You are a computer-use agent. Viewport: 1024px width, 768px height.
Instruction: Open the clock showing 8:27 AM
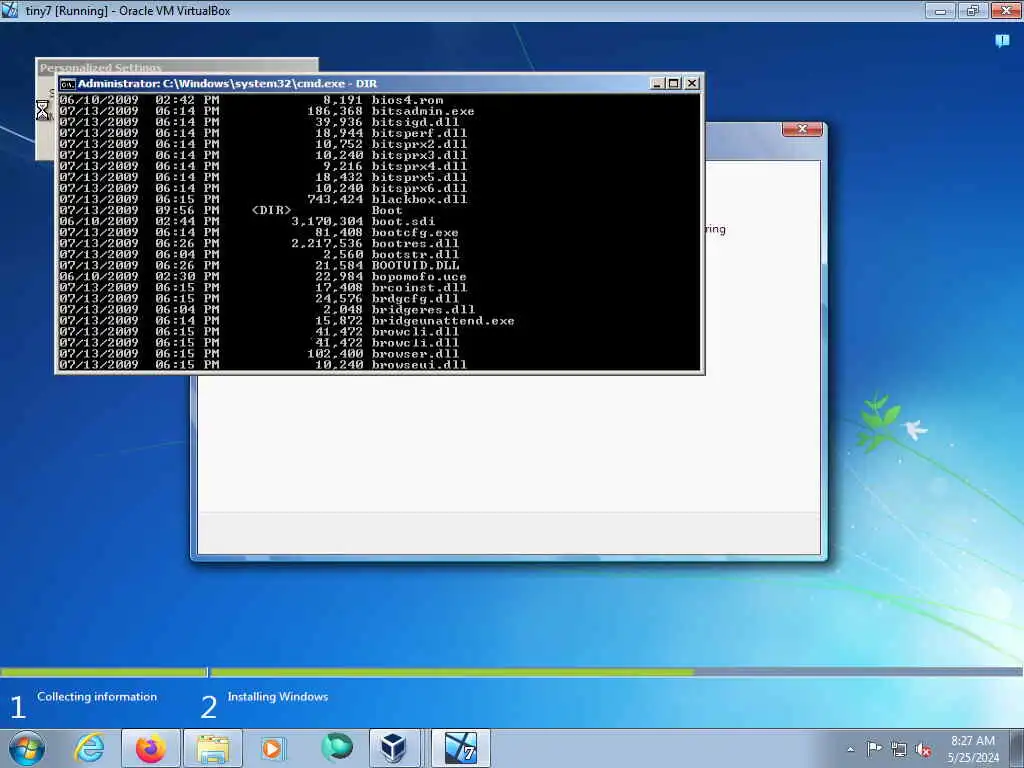pos(972,741)
